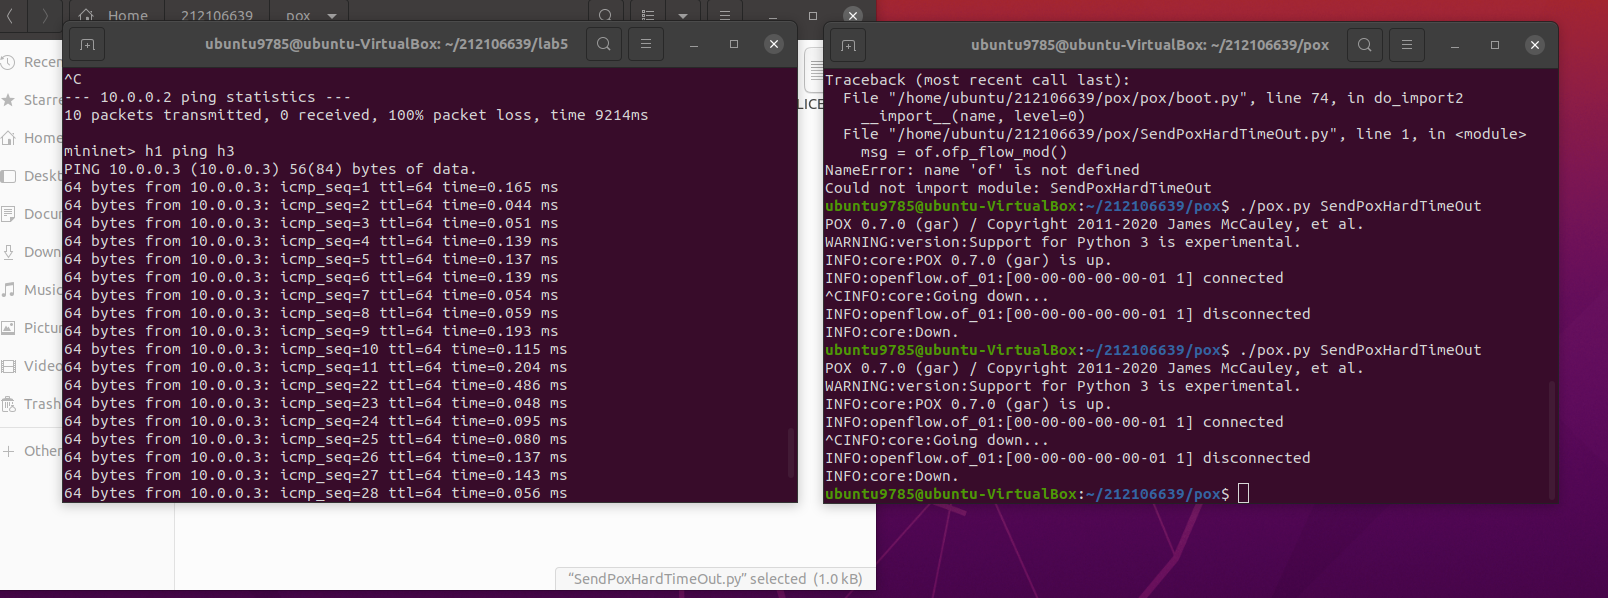This screenshot has height=598, width=1608.
Task: Open Home in the Files sidebar
Action: [32, 138]
